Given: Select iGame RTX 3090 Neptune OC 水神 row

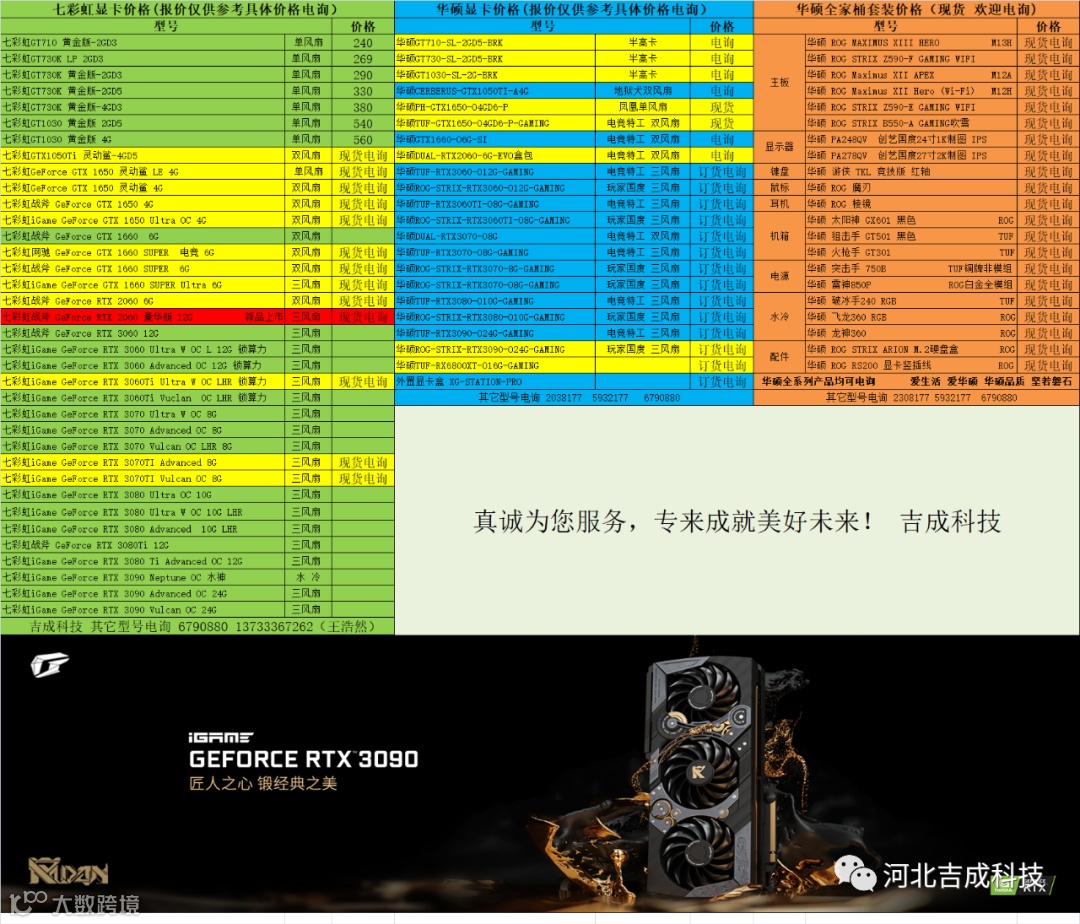Looking at the screenshot, I should 197,578.
